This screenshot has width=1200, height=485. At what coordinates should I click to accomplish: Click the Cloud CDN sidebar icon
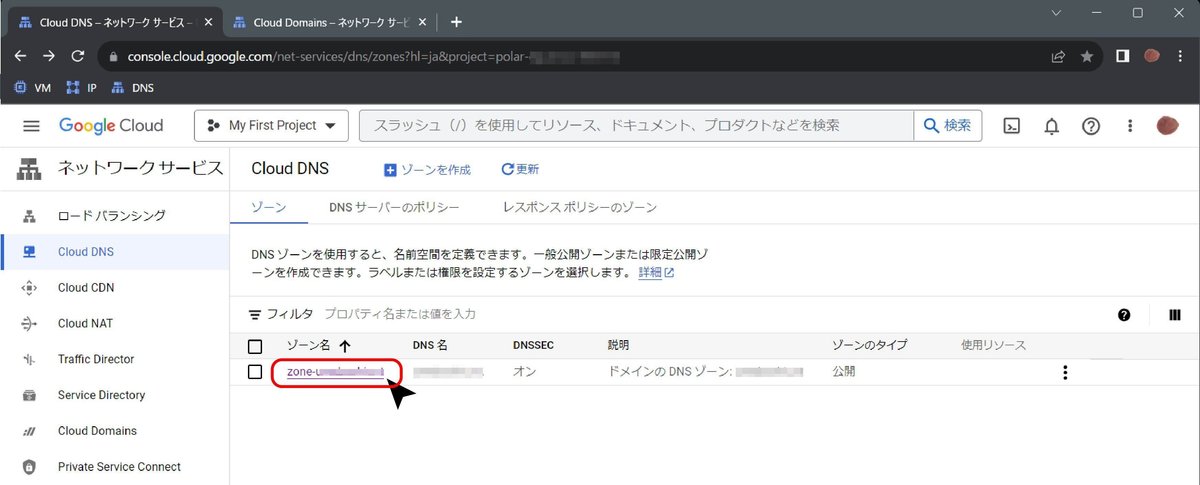click(29, 288)
